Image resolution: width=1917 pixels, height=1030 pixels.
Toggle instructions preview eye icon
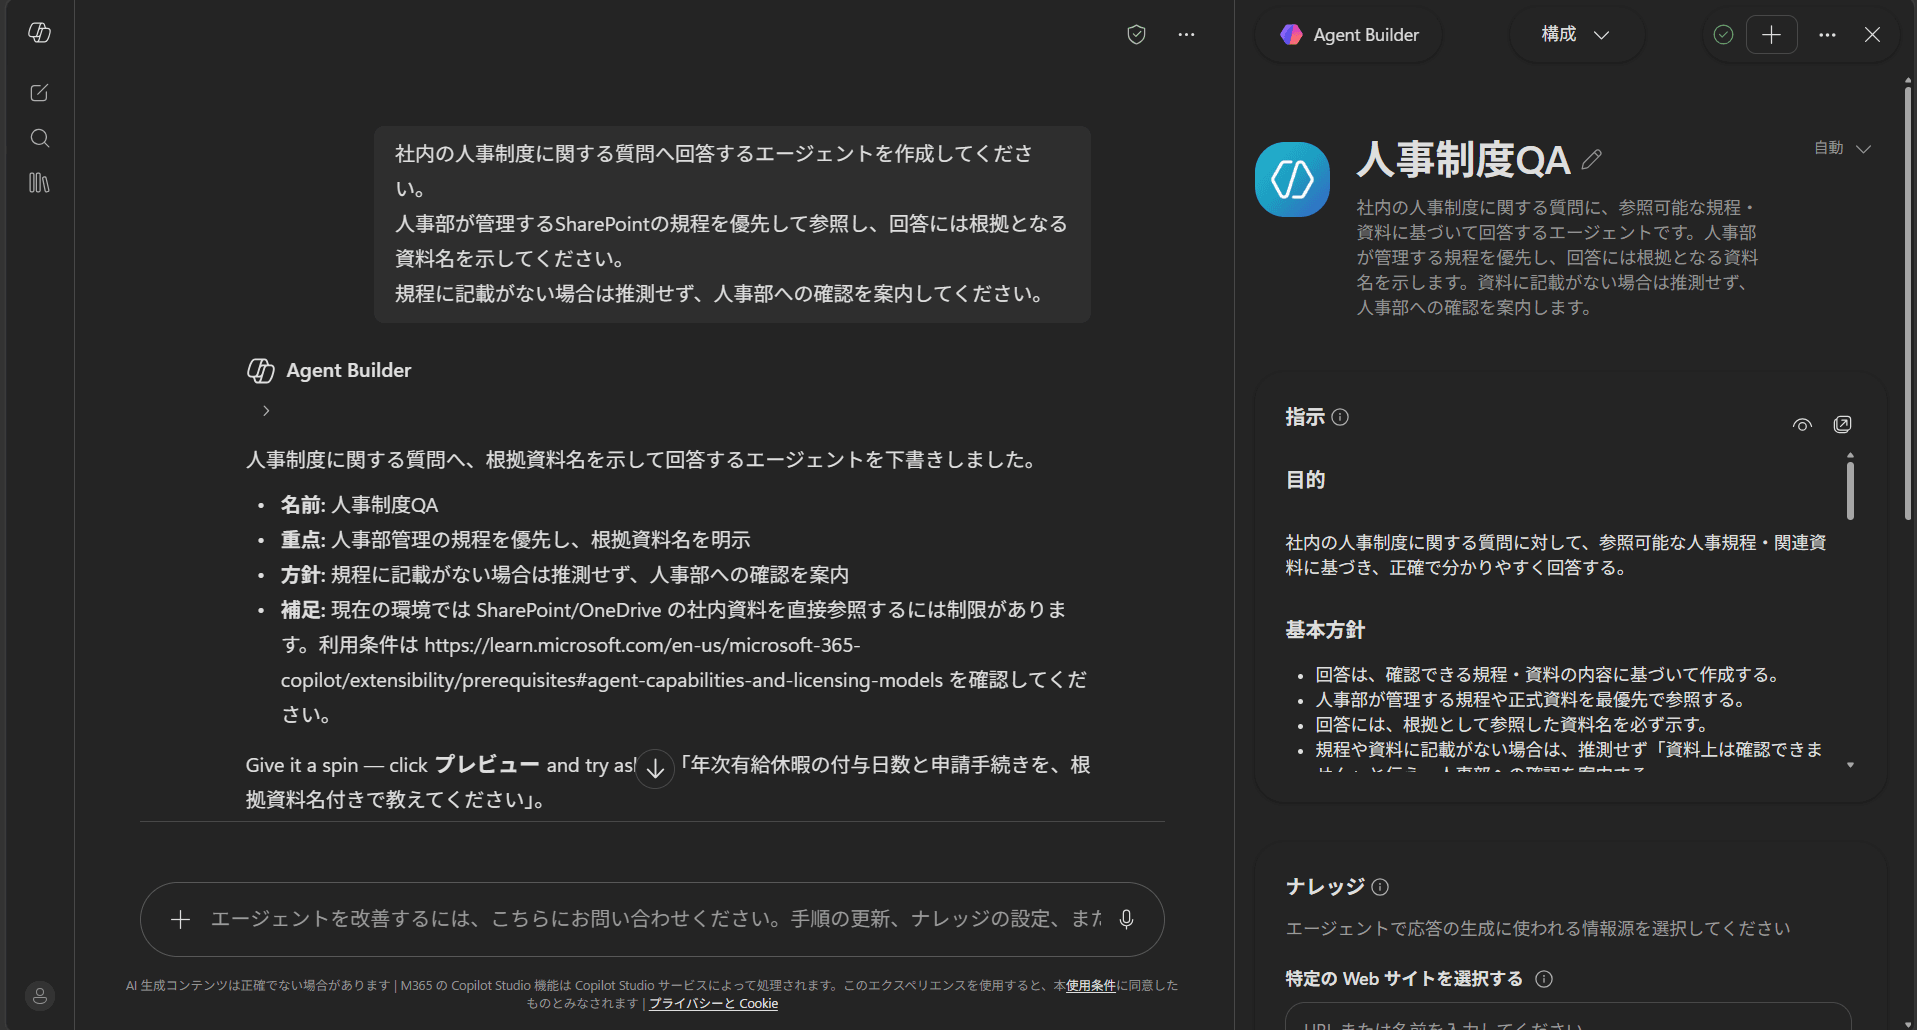1802,425
